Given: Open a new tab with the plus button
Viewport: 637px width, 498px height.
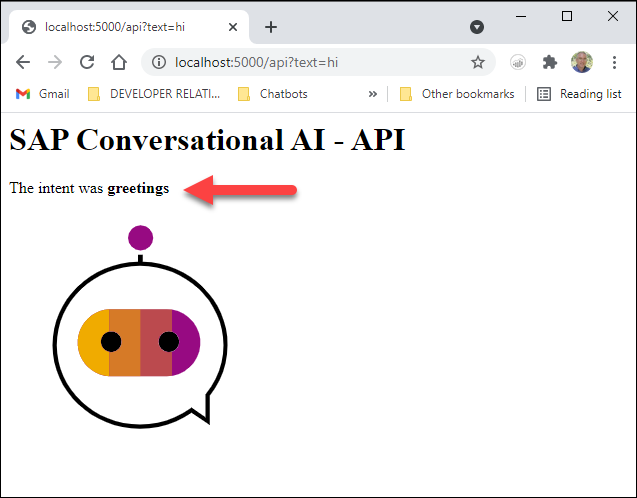Looking at the screenshot, I should point(271,27).
